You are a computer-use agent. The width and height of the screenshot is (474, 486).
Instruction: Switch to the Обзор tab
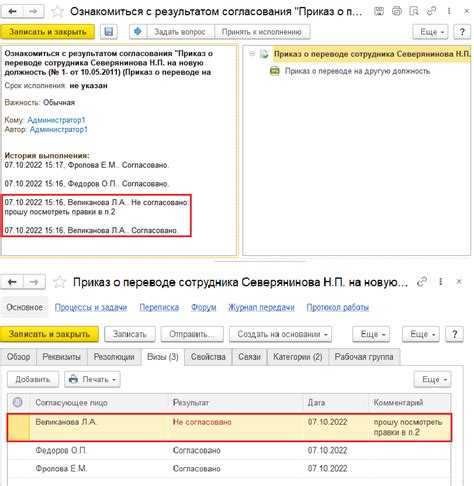tap(18, 357)
